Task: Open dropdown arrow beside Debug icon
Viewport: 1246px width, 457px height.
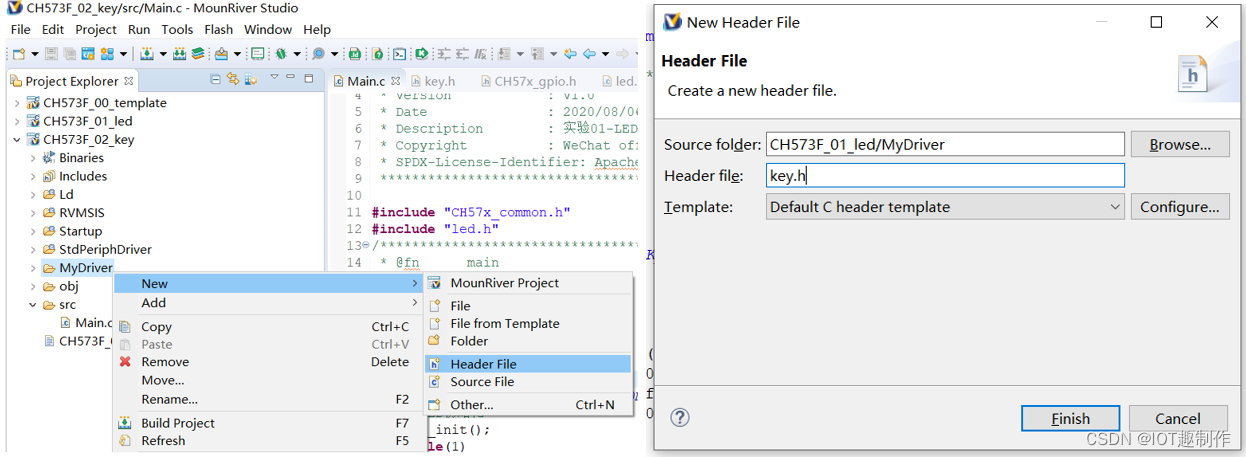Action: (x=296, y=54)
